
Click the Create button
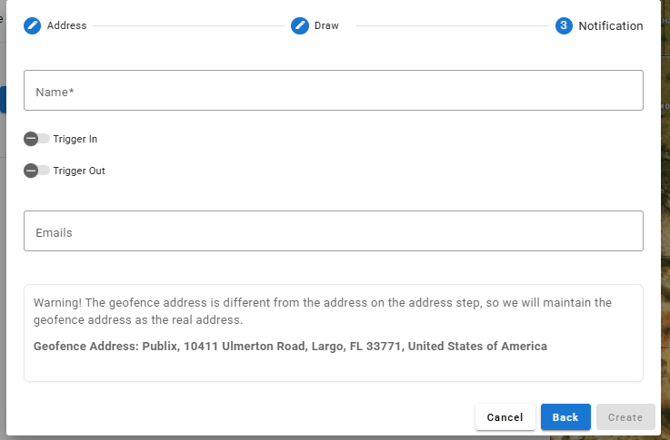click(x=625, y=417)
